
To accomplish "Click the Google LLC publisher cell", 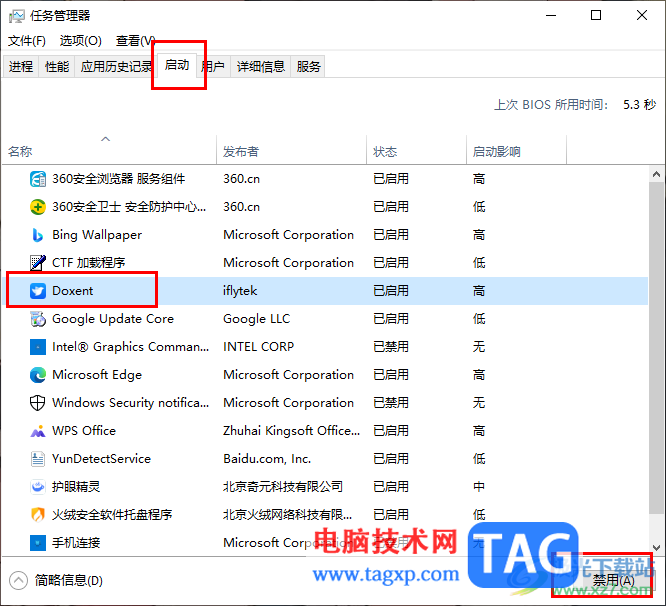I will [257, 319].
